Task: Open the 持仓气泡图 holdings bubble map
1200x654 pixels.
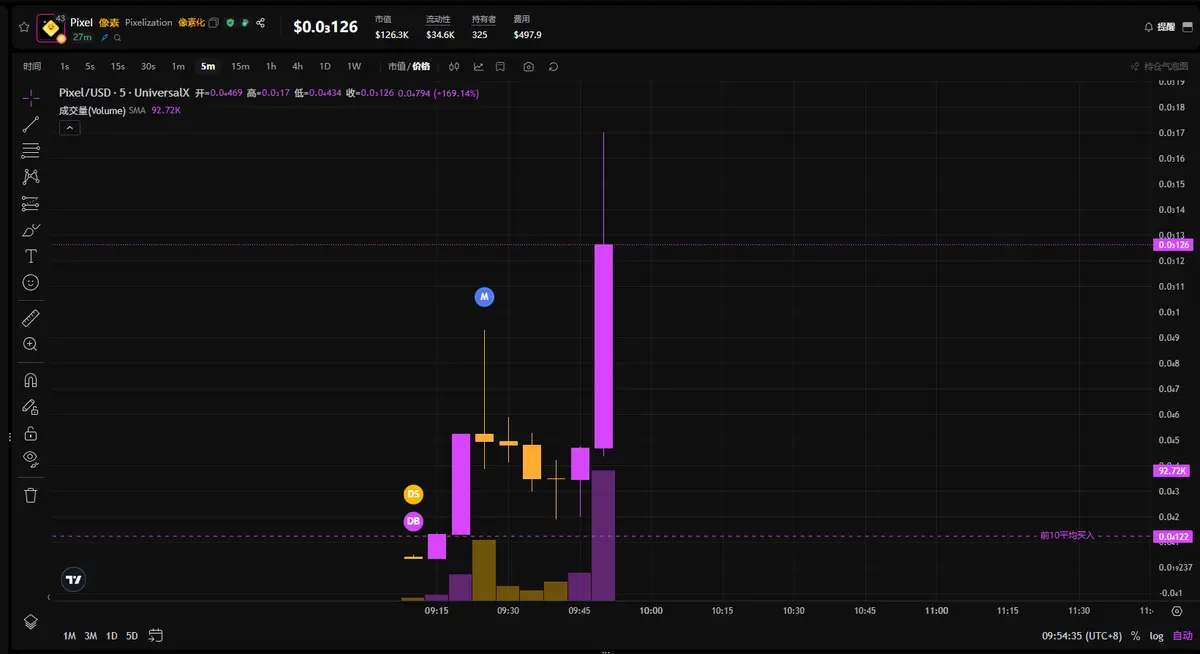Action: [1160, 66]
